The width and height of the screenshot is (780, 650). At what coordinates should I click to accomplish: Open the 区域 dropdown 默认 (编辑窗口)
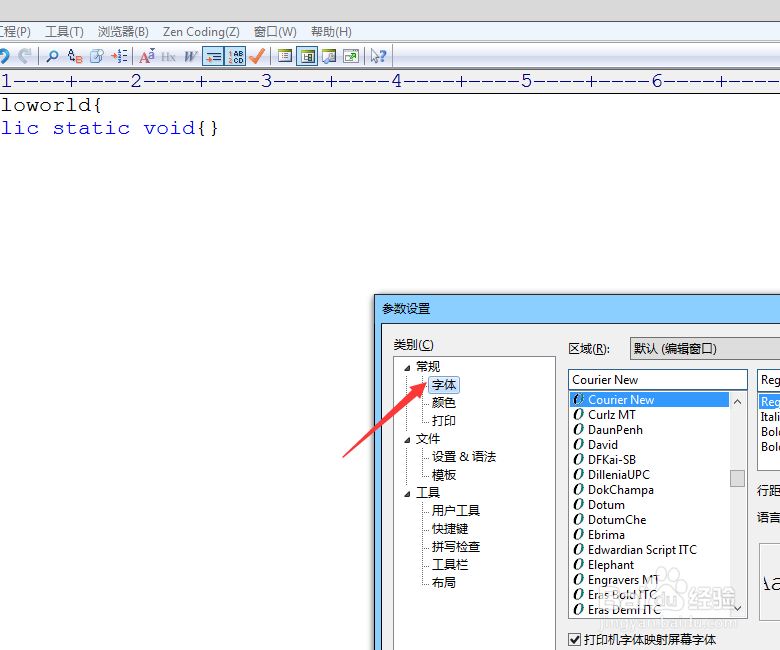(704, 349)
